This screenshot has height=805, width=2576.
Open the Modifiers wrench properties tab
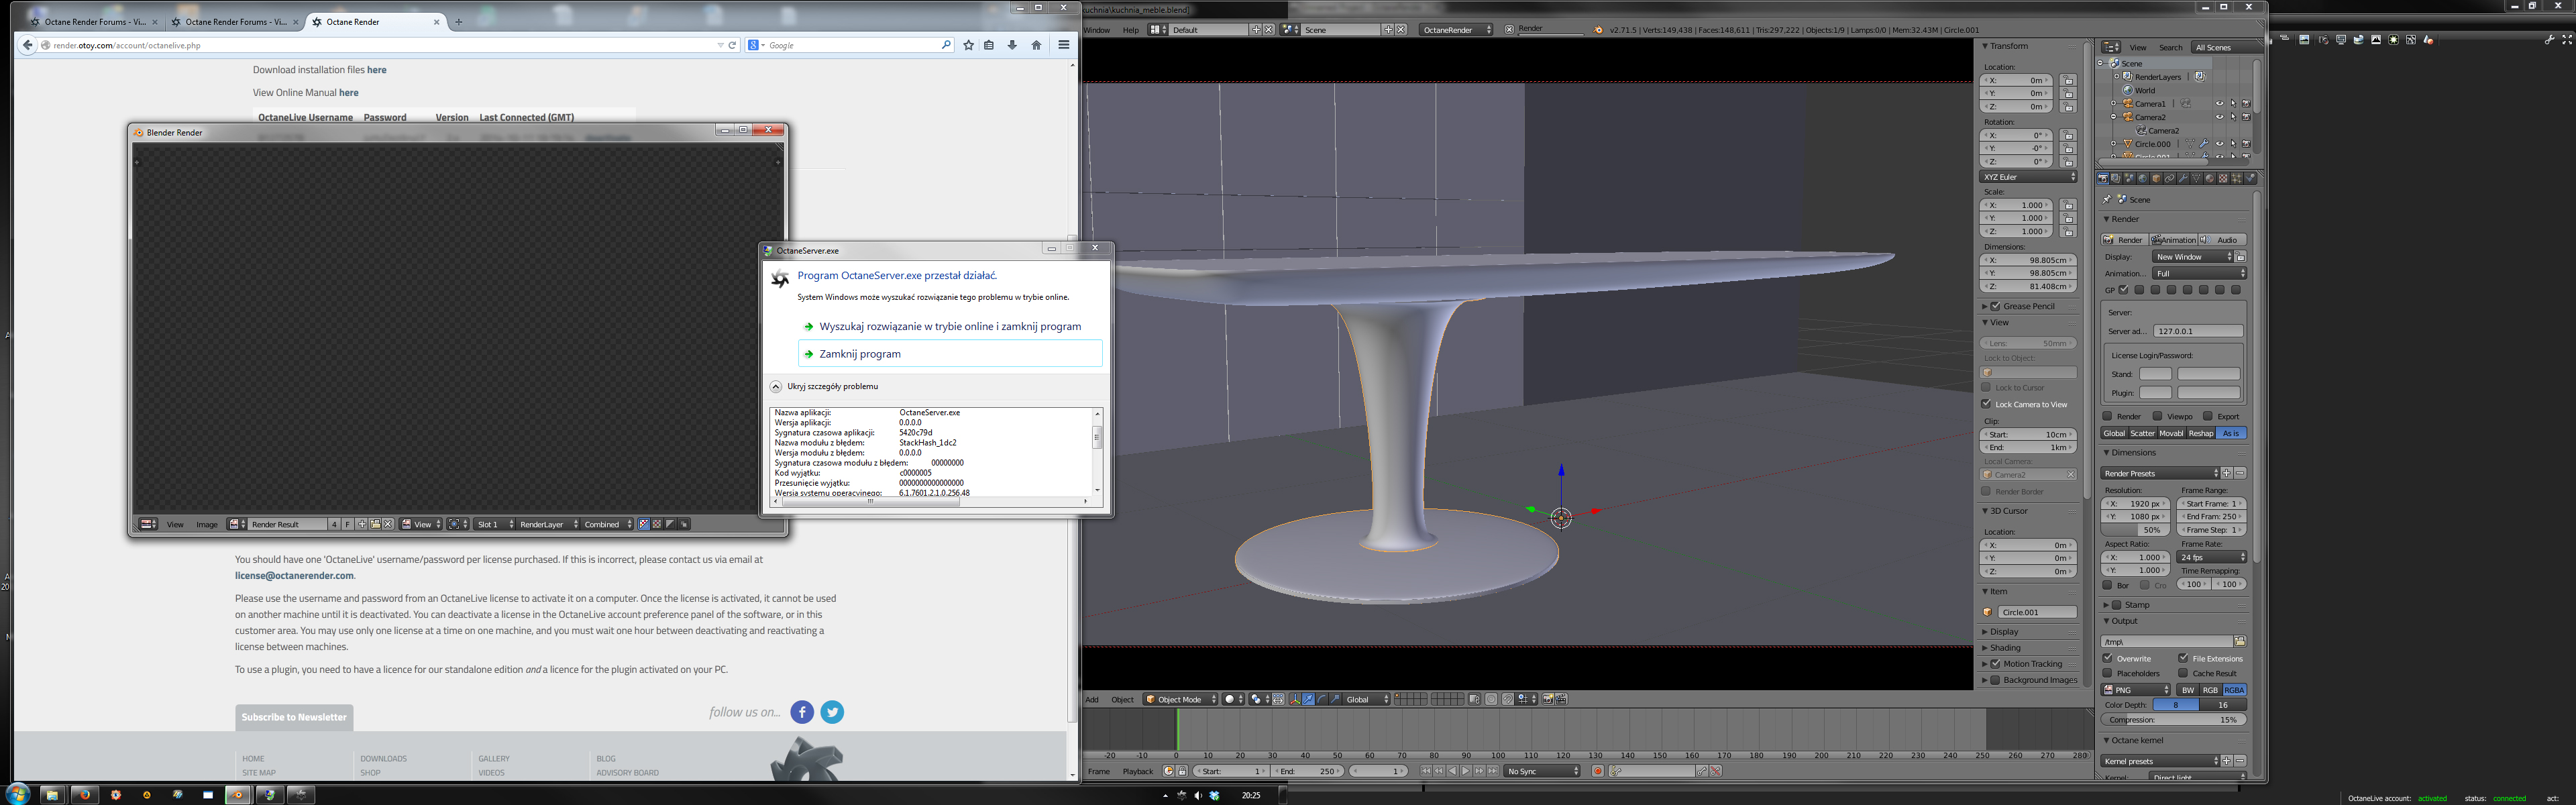[x=2183, y=178]
